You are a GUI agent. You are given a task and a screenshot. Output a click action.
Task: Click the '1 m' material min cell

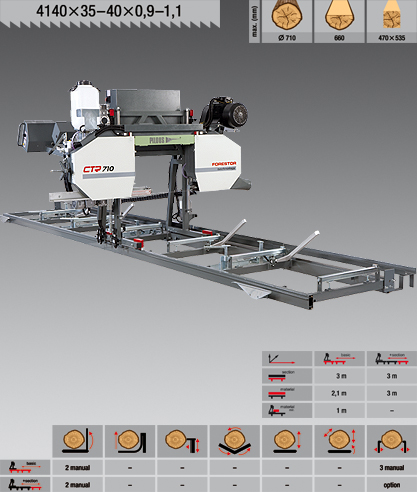341,411
